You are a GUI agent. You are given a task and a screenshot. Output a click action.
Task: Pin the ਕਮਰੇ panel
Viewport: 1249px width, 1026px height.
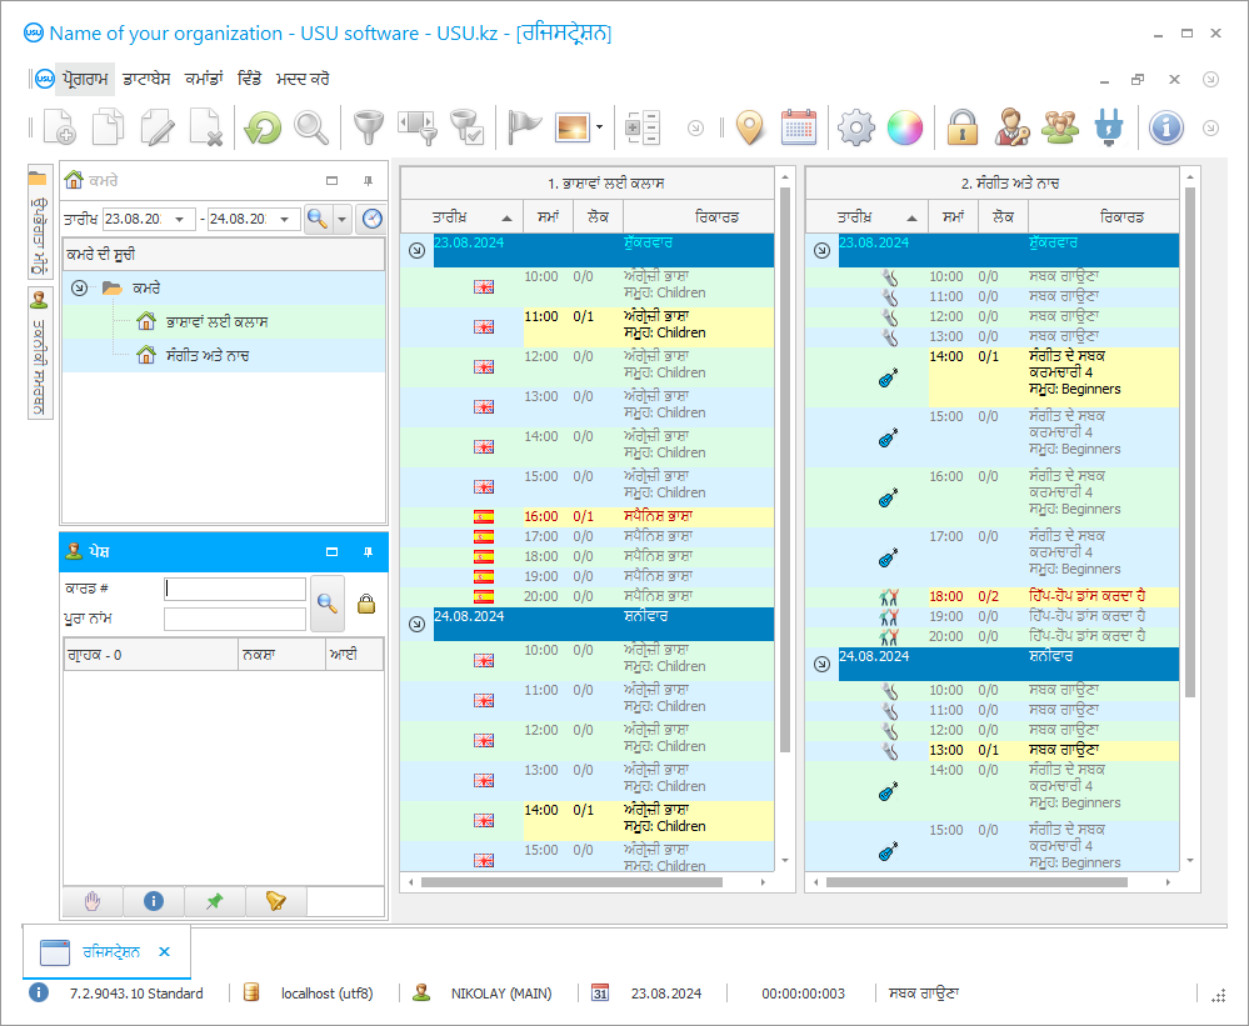[368, 181]
